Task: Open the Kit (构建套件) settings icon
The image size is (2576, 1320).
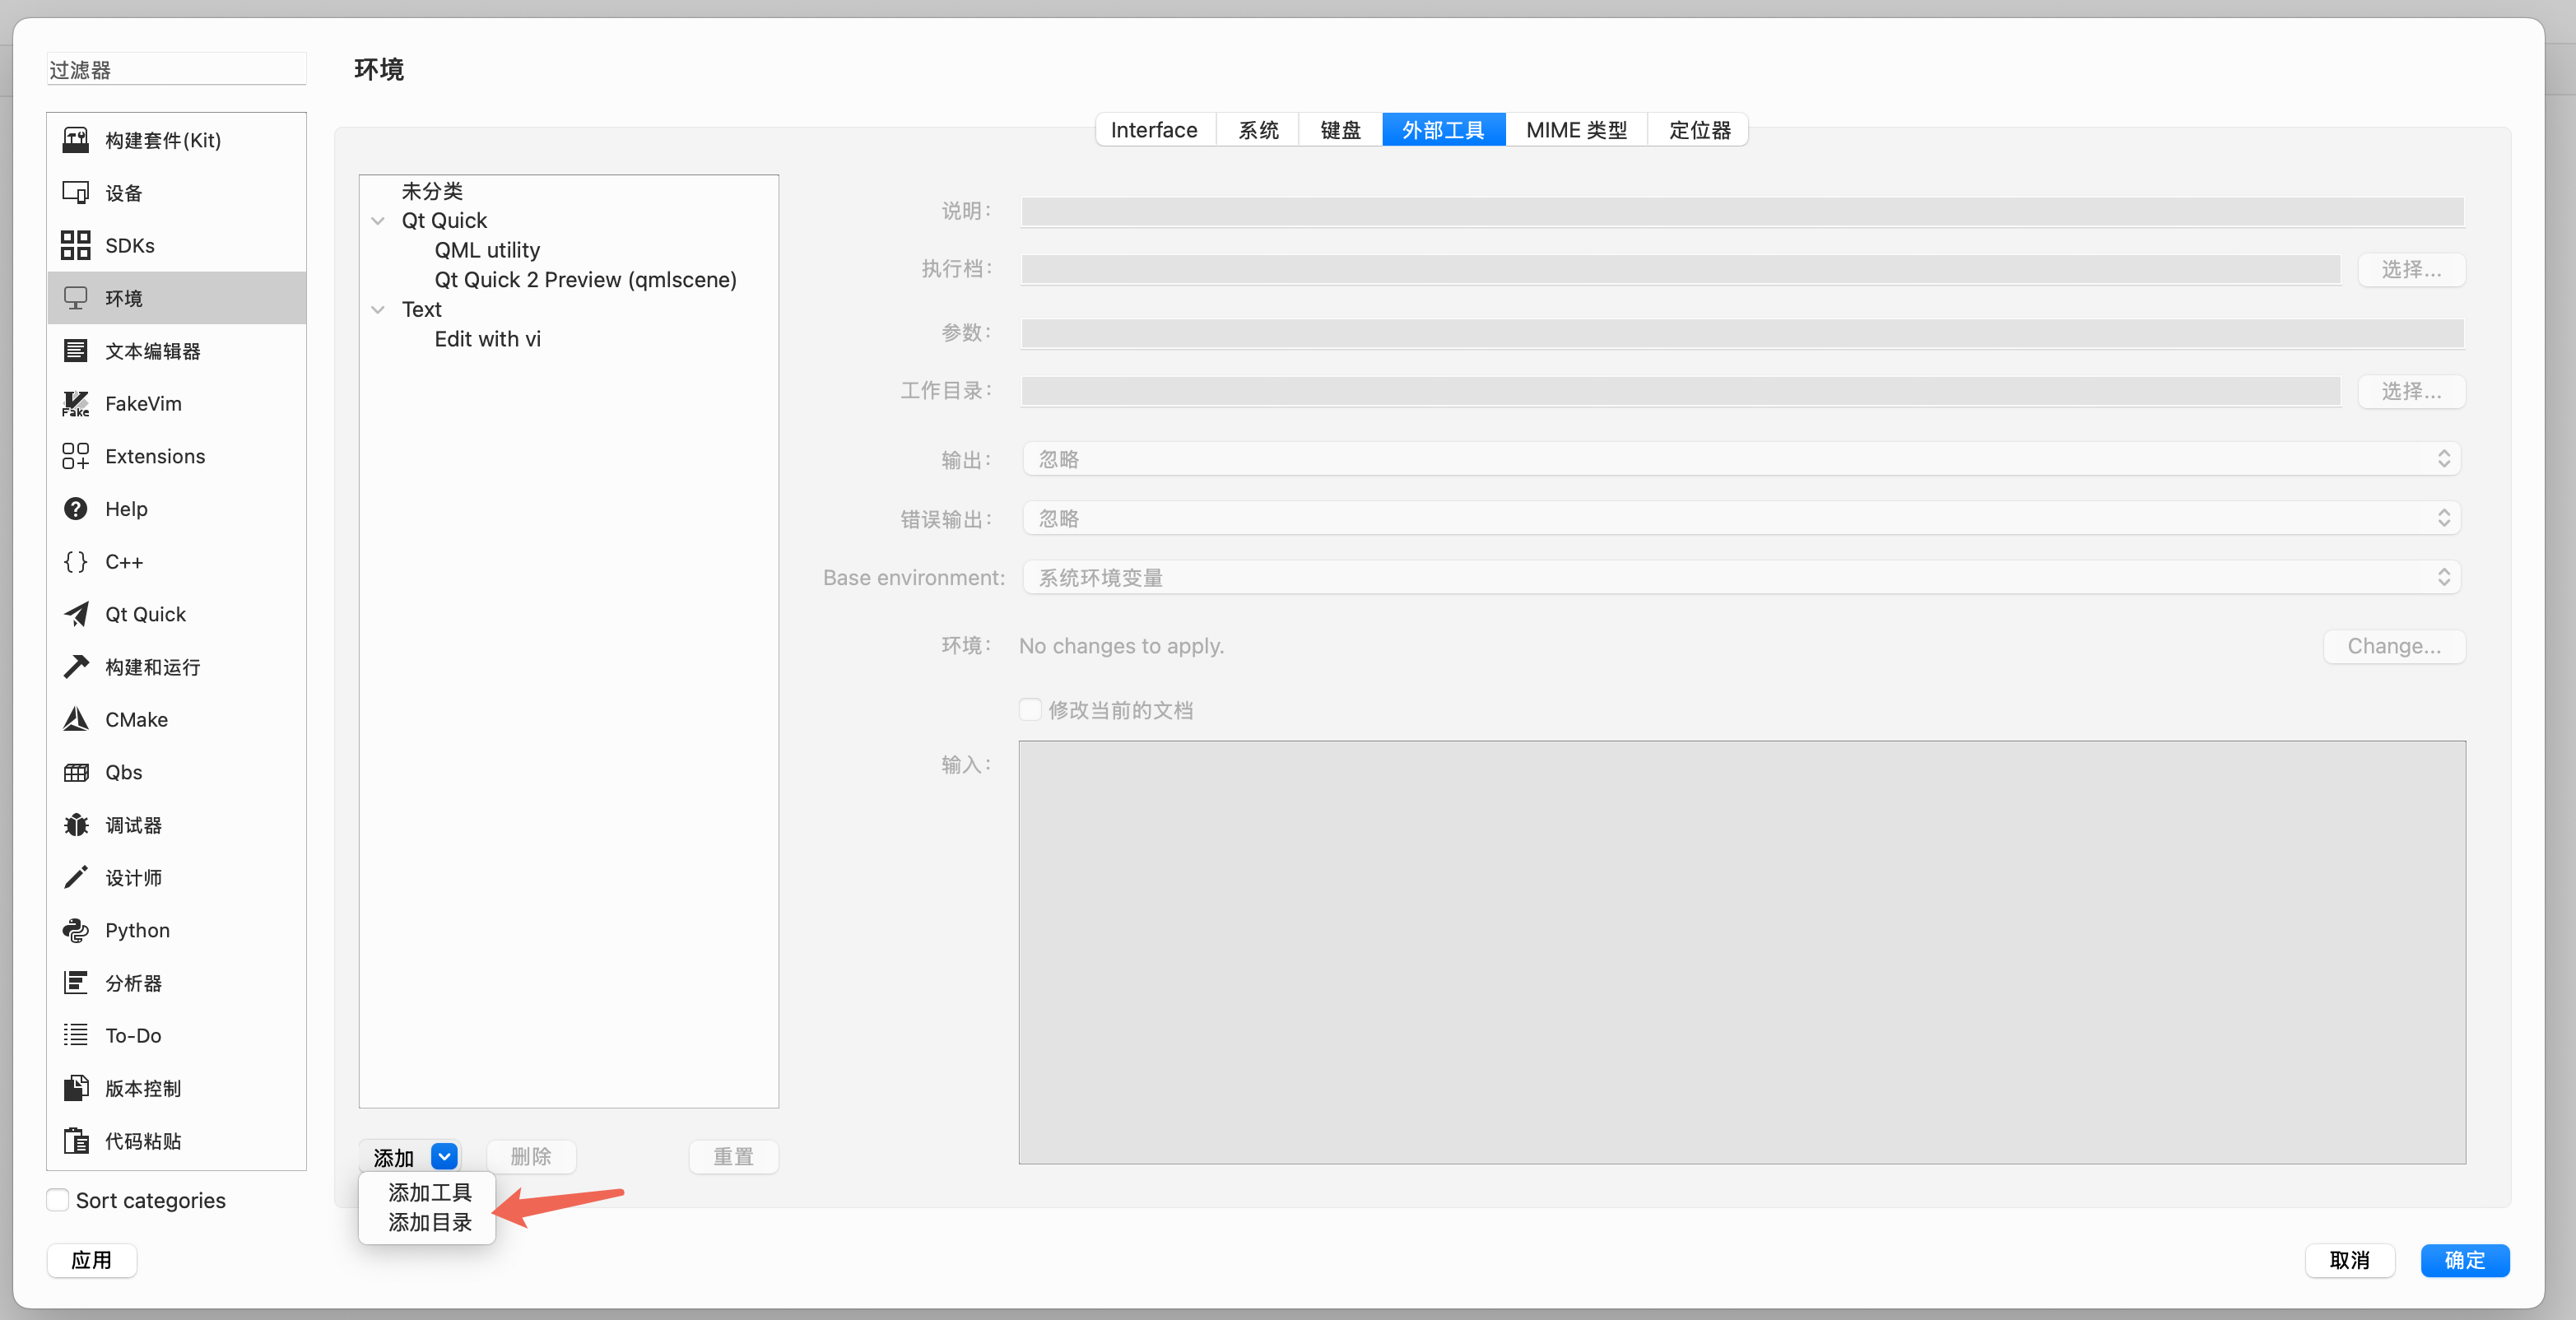Action: coord(76,140)
